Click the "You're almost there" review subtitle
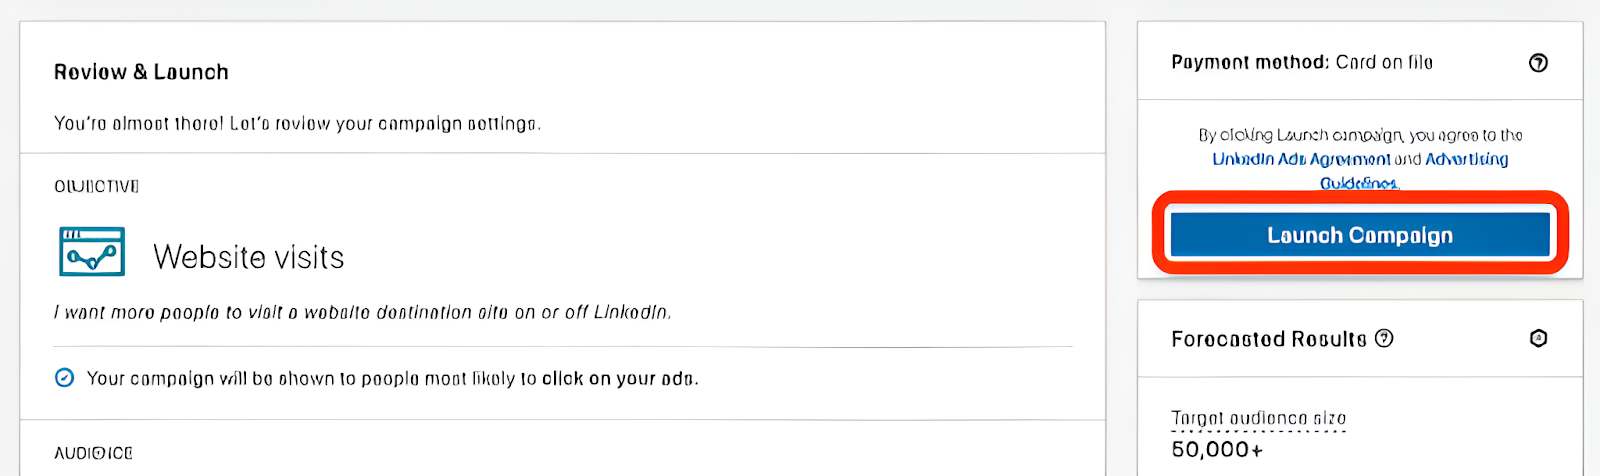Image resolution: width=1600 pixels, height=476 pixels. click(297, 124)
